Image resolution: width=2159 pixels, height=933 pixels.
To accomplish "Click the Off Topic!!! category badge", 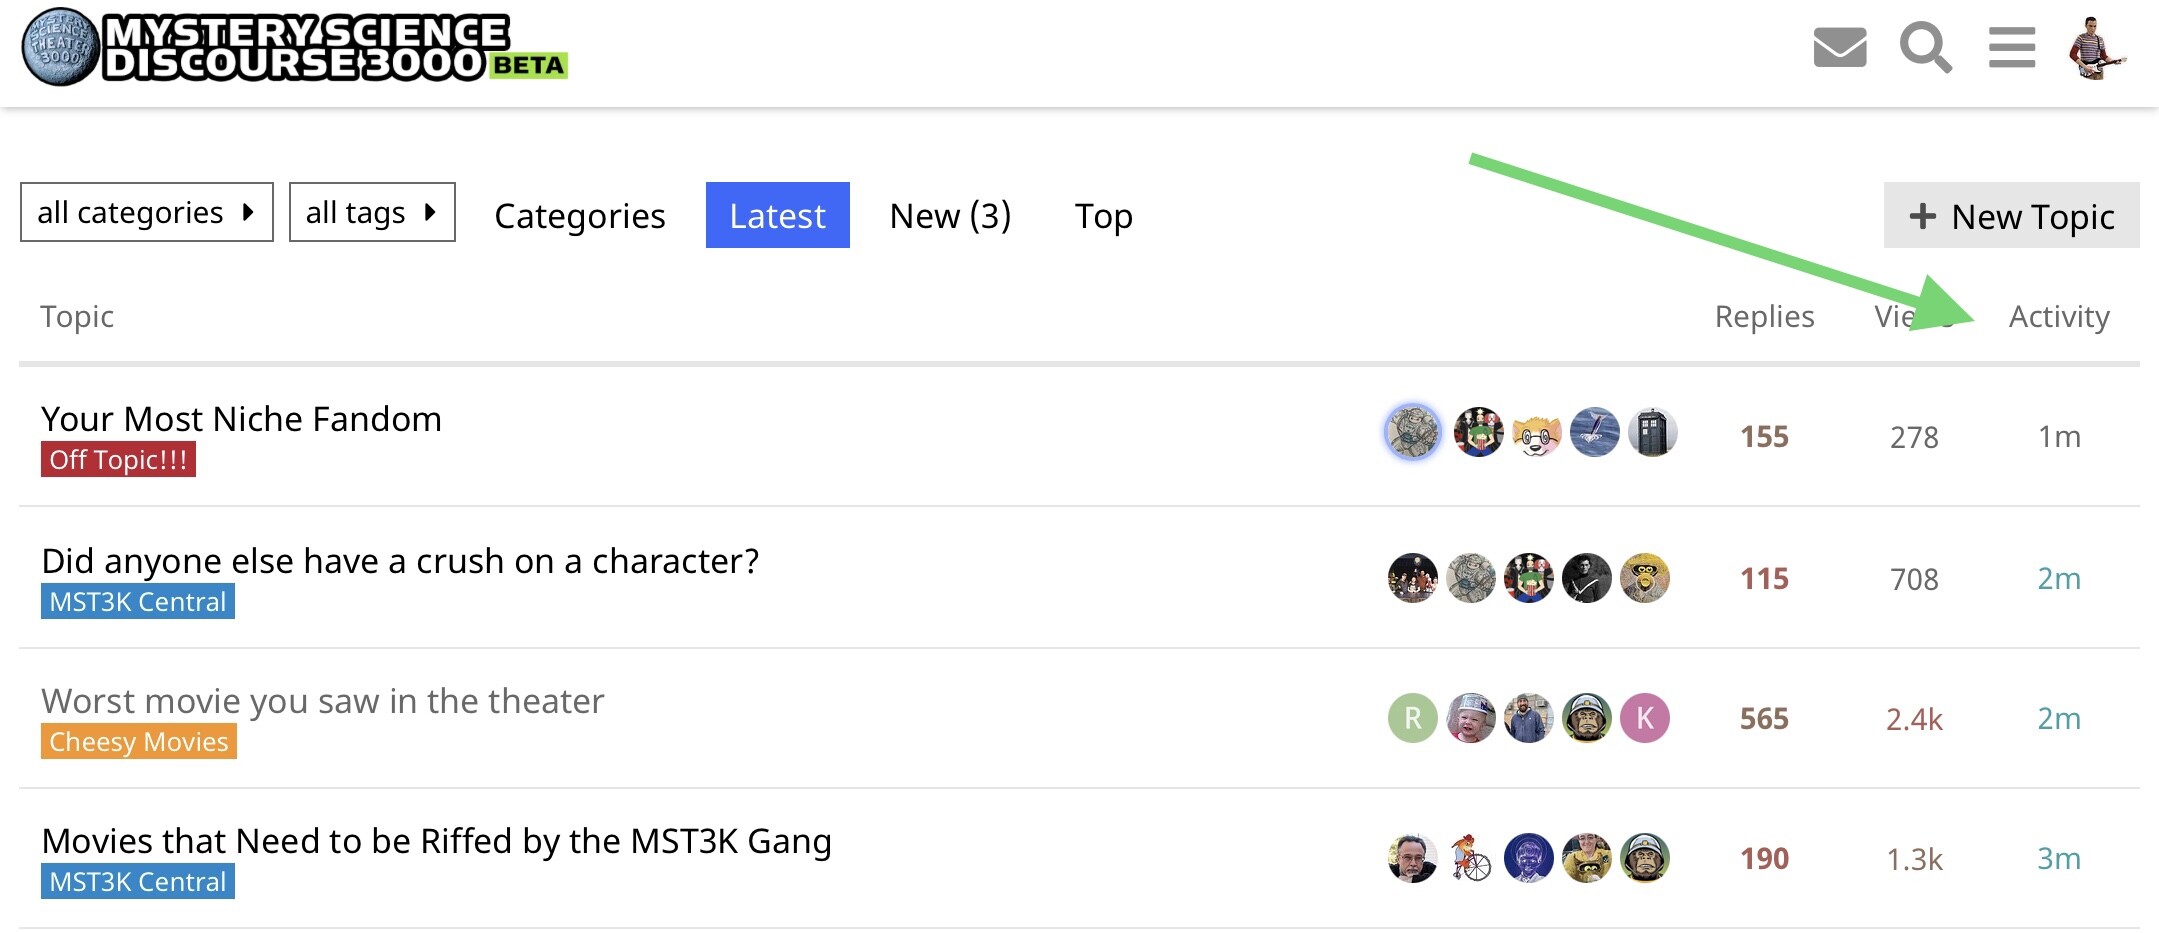I will tap(118, 460).
